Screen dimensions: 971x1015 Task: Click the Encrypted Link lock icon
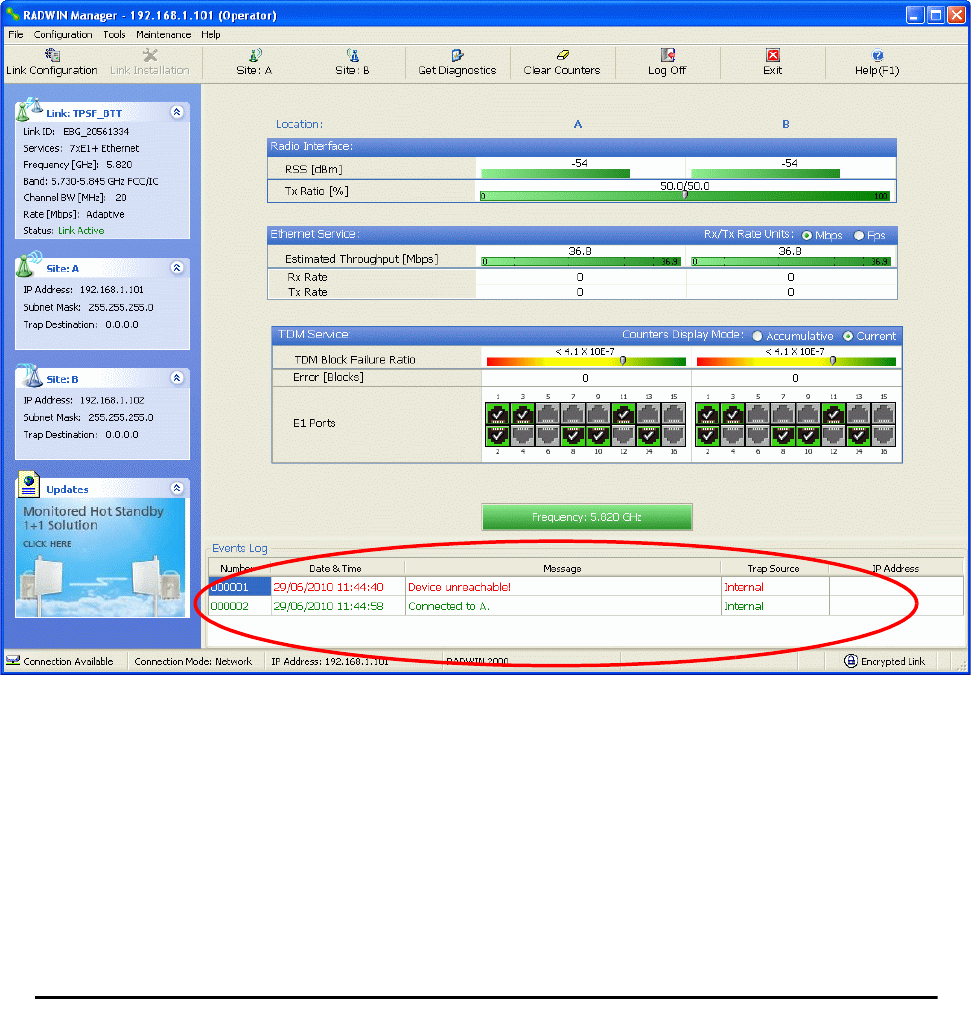pos(851,661)
